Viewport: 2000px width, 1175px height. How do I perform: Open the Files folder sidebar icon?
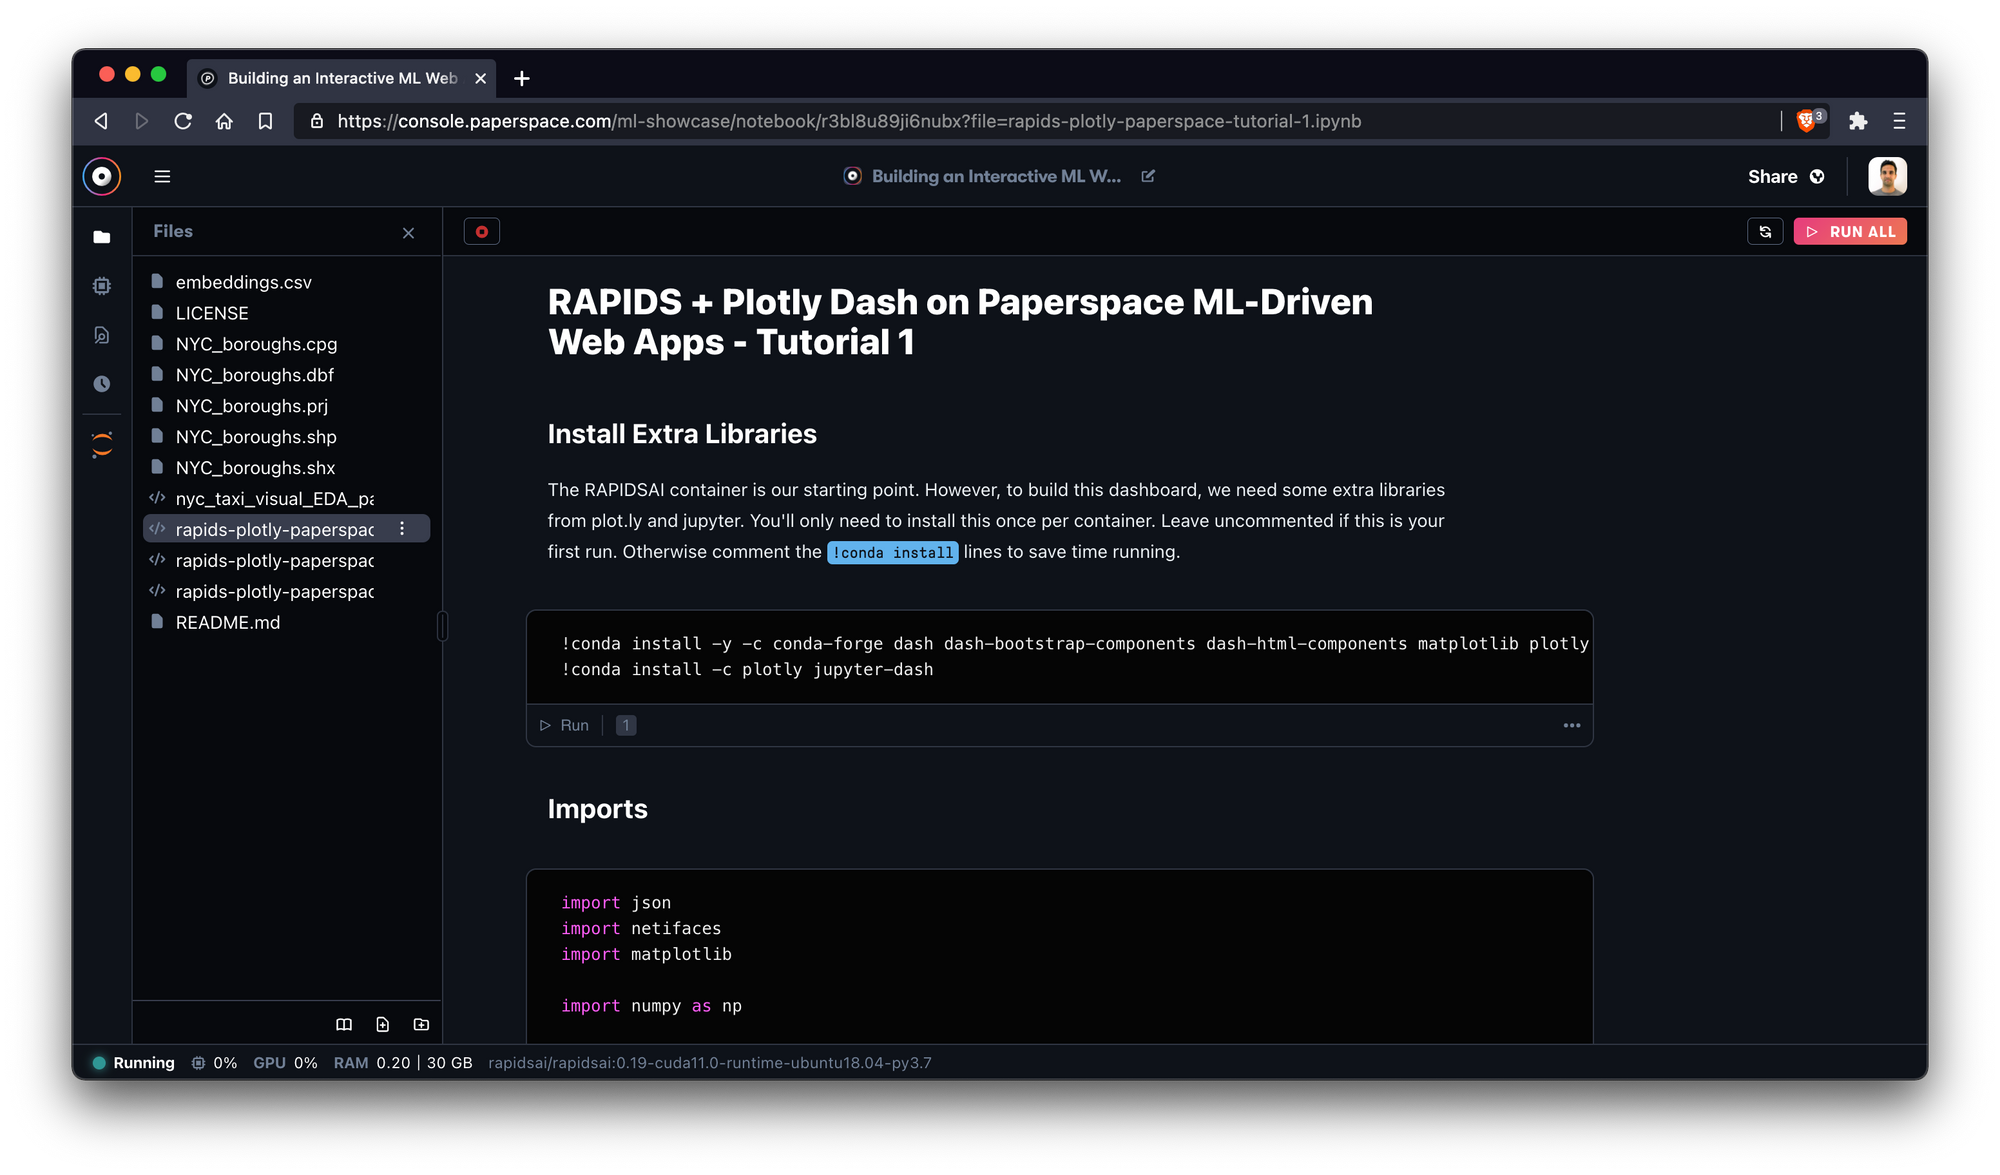(101, 237)
